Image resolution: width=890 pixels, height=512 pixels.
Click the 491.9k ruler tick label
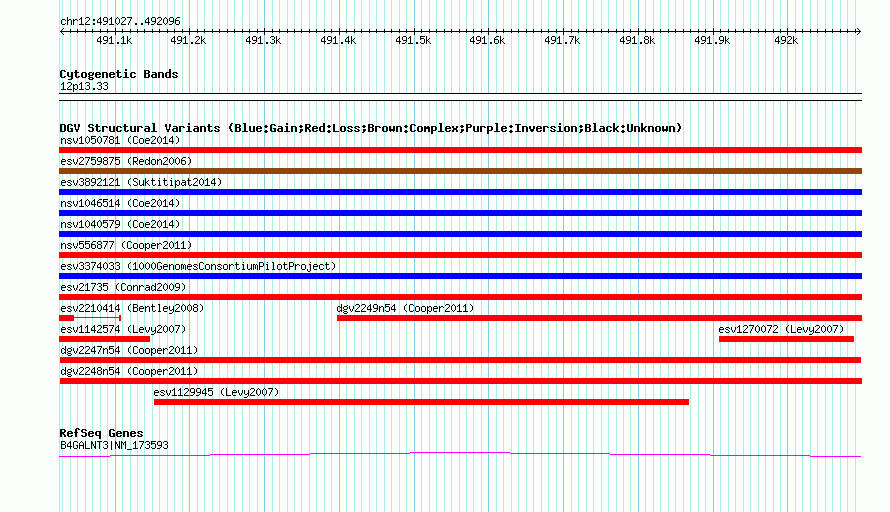coord(712,40)
